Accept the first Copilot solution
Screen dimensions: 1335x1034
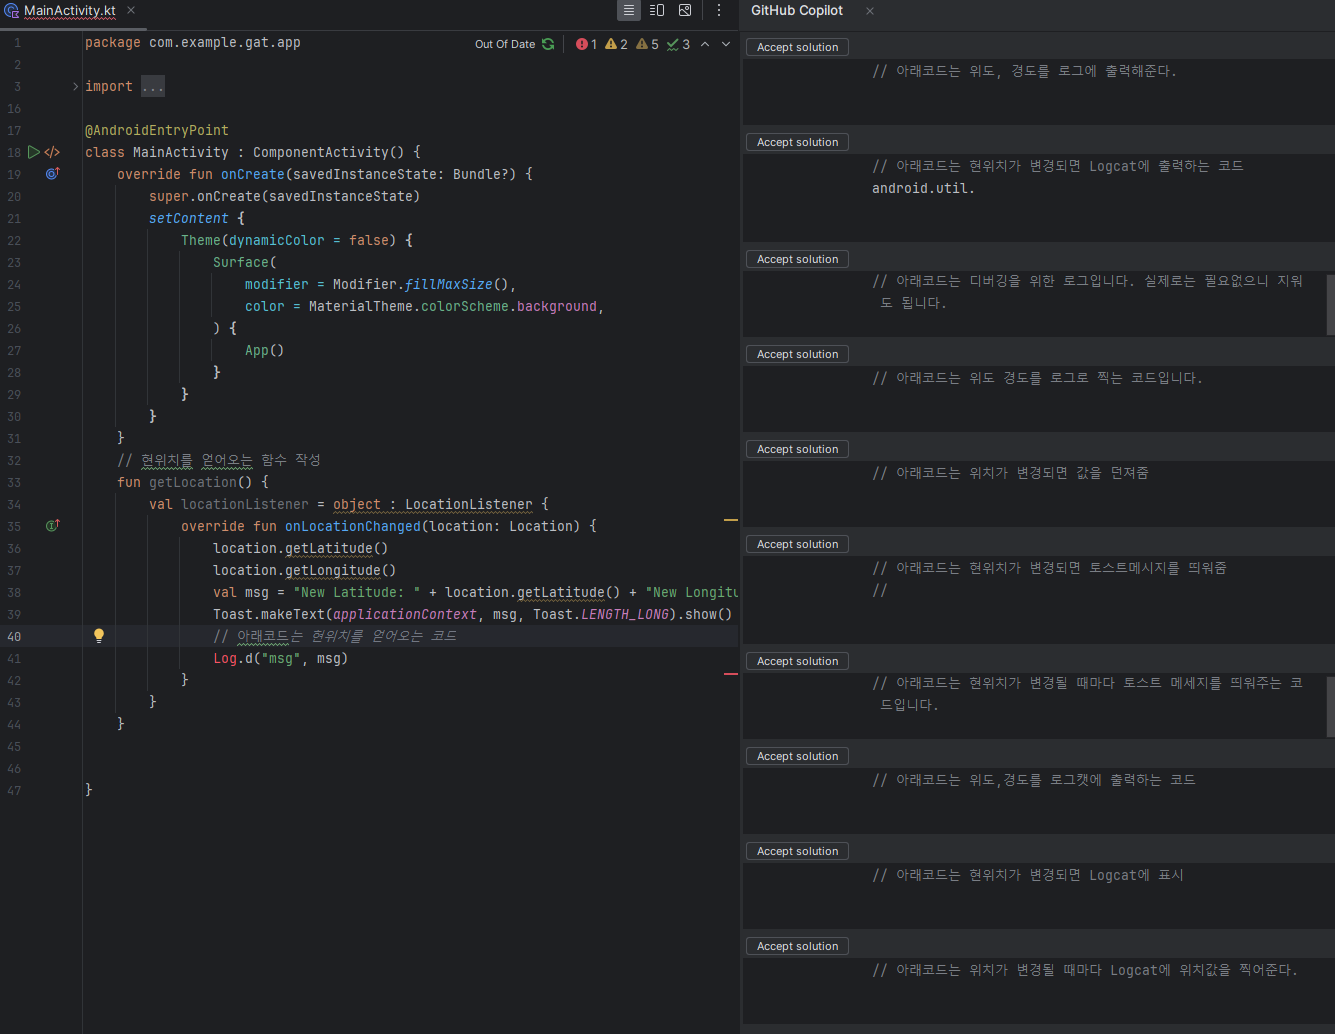coord(797,46)
